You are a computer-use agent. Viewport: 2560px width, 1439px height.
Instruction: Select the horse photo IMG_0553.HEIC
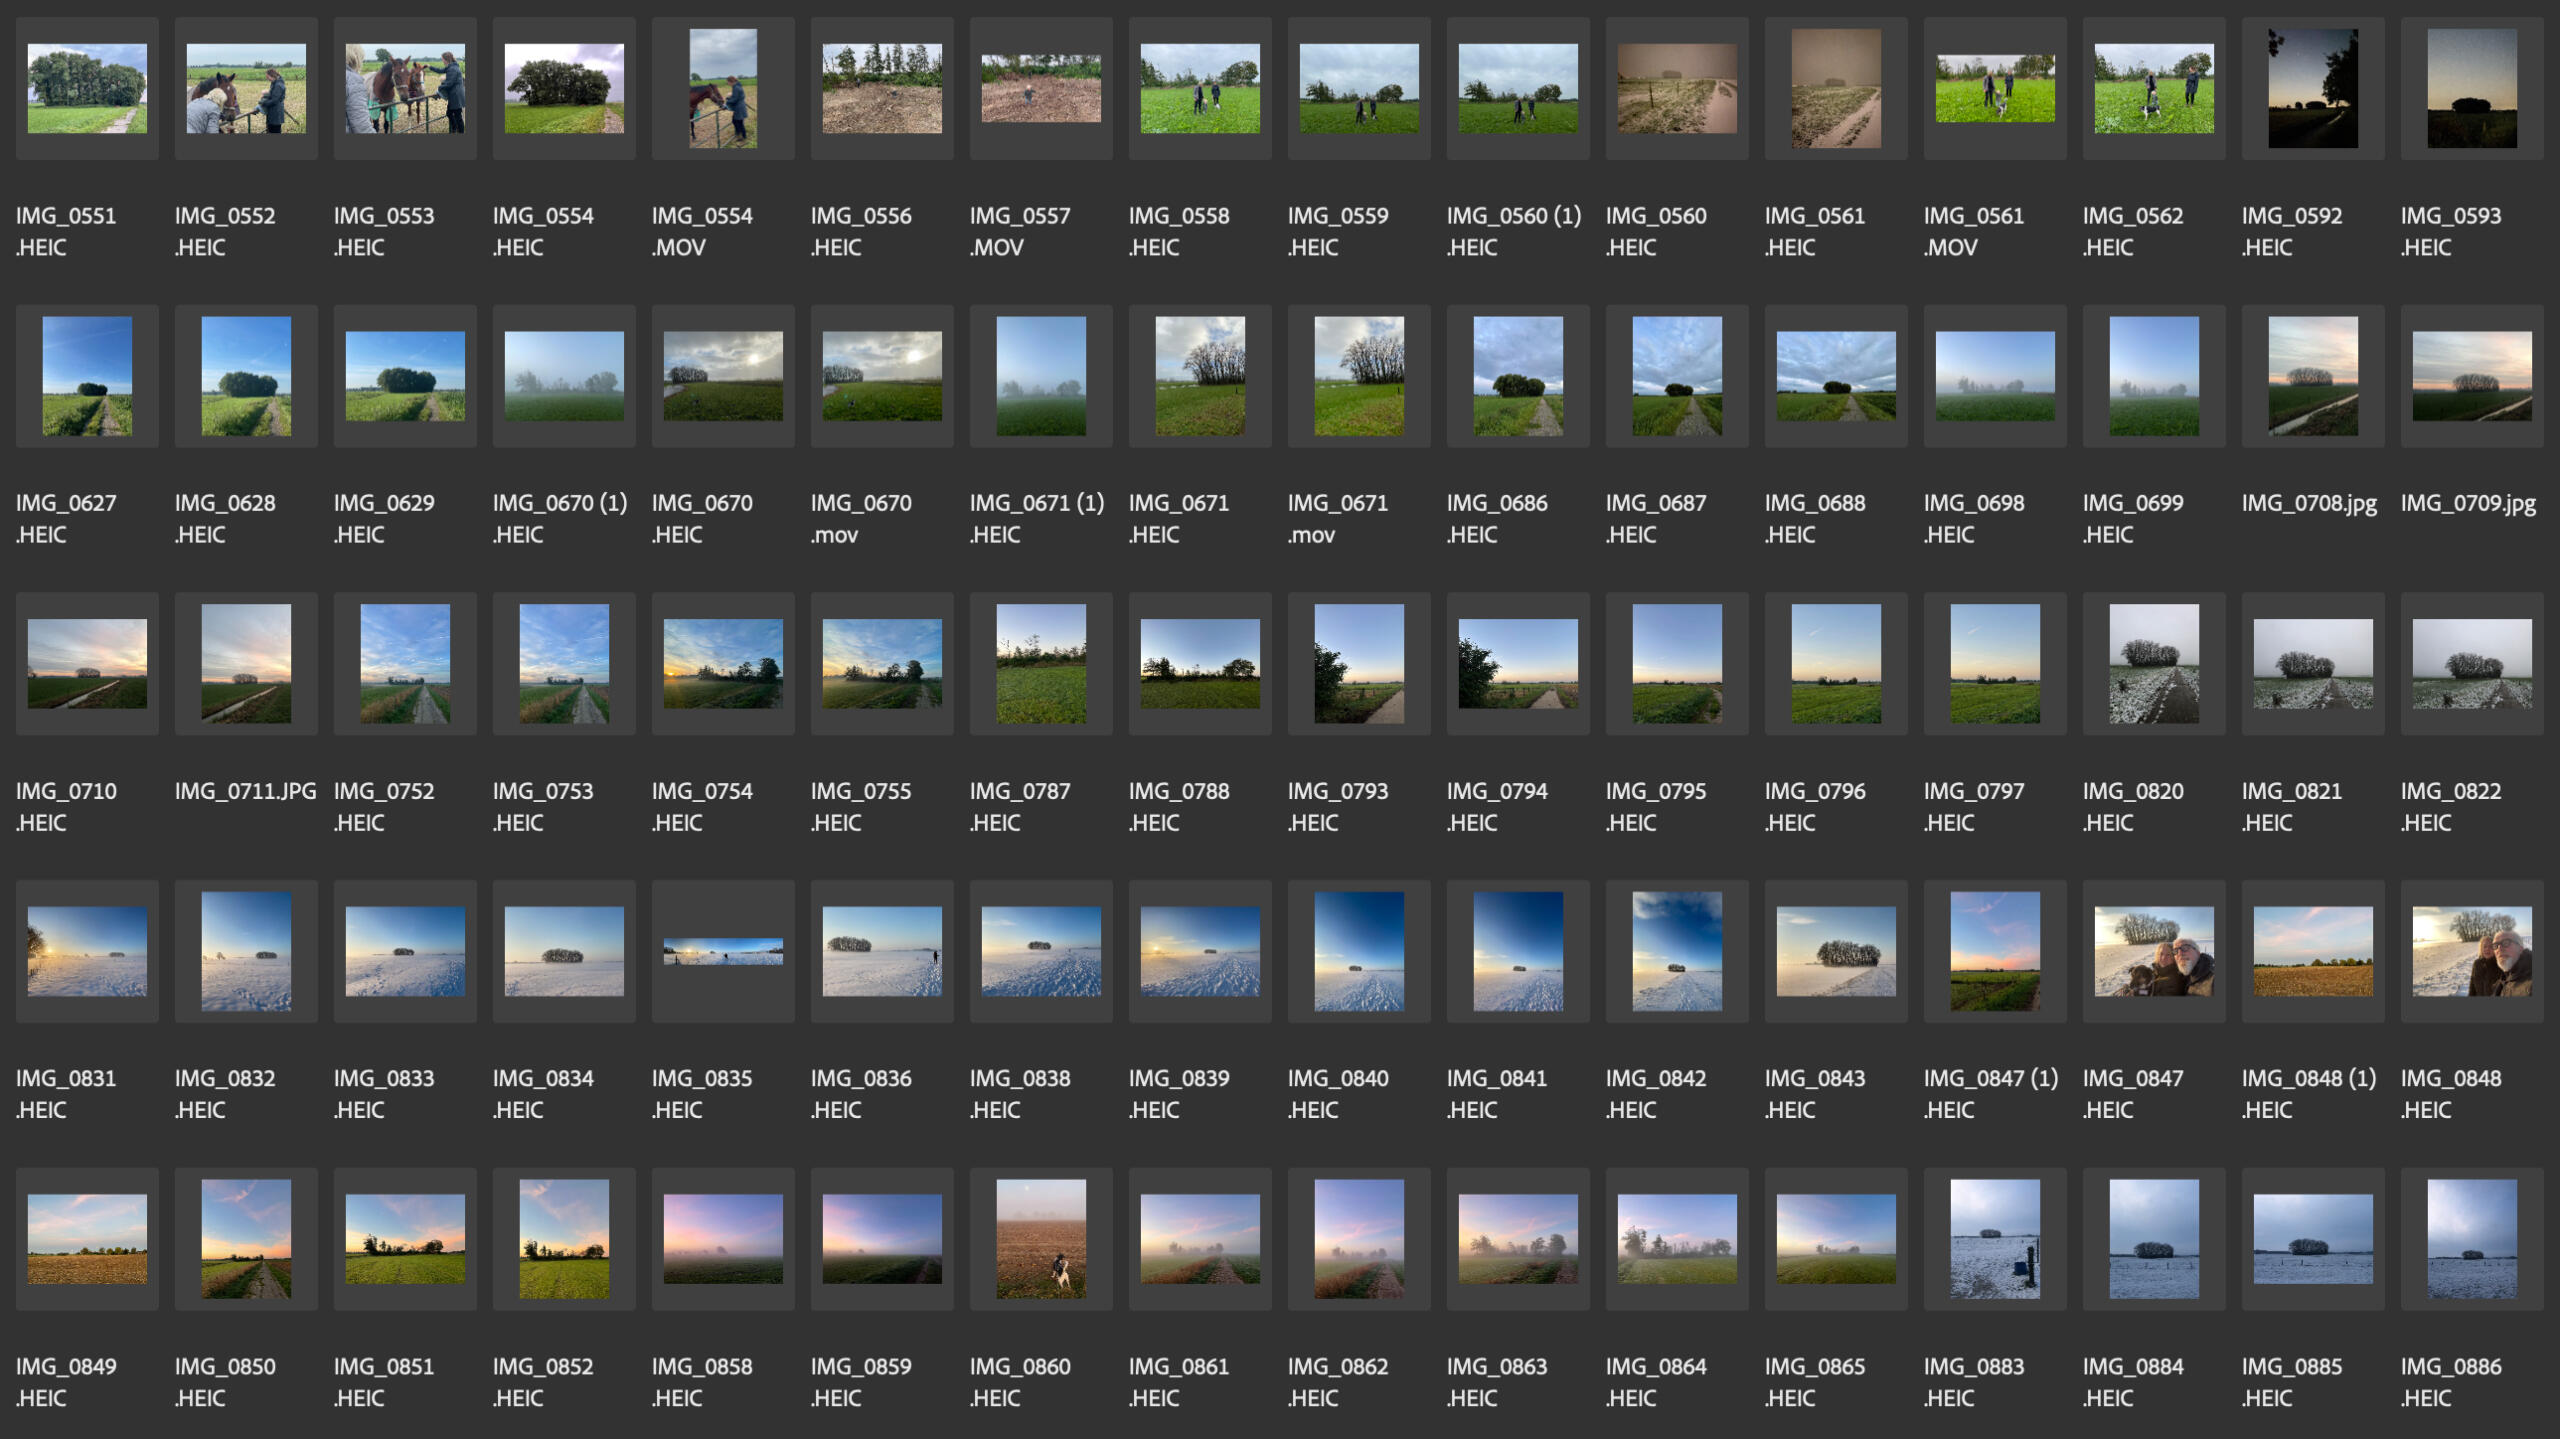(405, 88)
